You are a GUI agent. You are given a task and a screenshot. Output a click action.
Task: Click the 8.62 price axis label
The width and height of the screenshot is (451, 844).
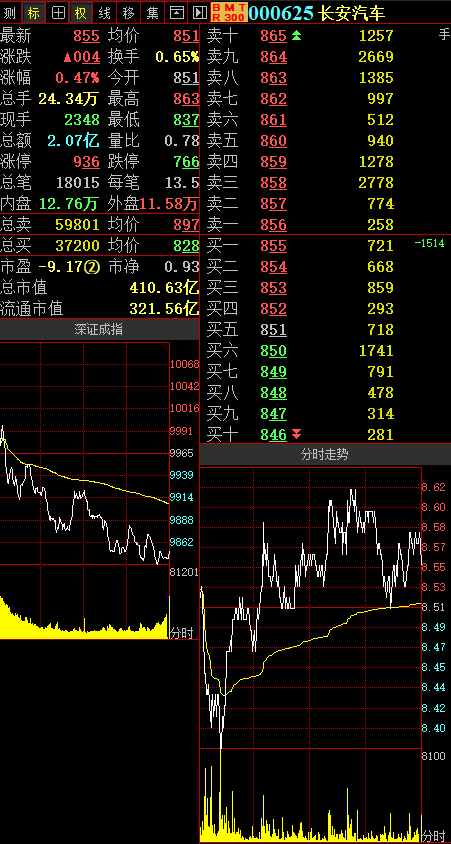click(433, 488)
